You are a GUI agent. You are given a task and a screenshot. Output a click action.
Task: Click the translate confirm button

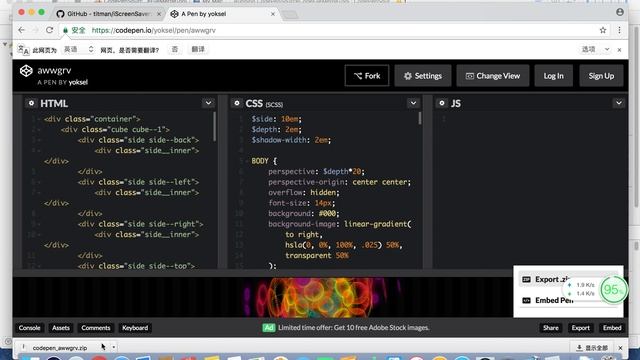tap(198, 49)
